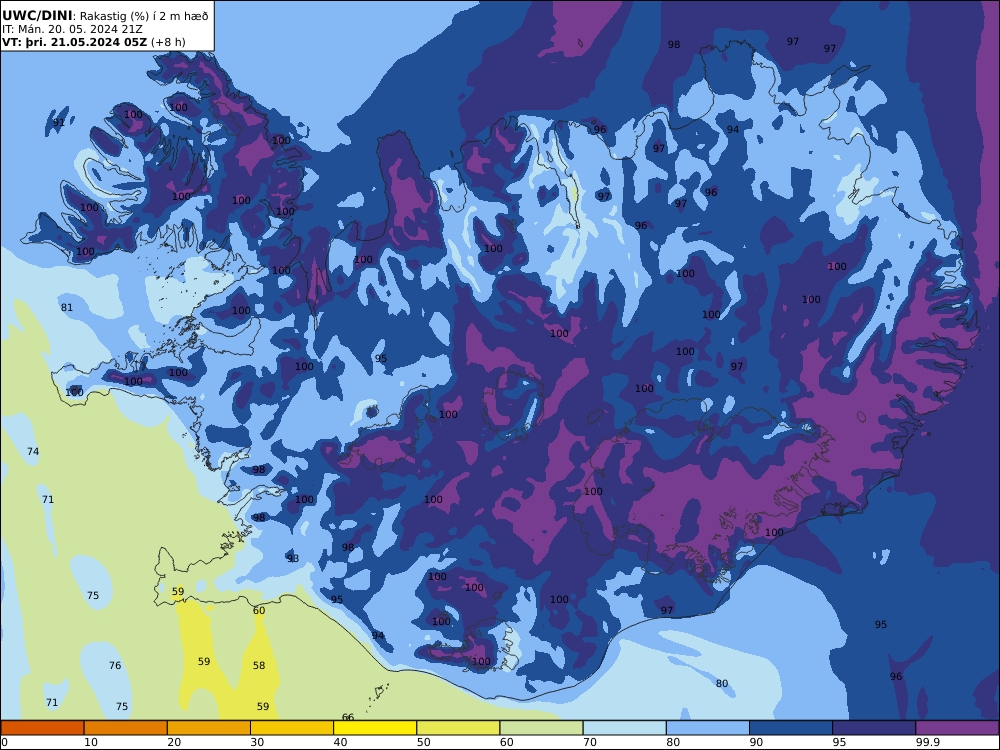
Task: Click the '81' humidity value on the map
Action: pyautogui.click(x=67, y=307)
